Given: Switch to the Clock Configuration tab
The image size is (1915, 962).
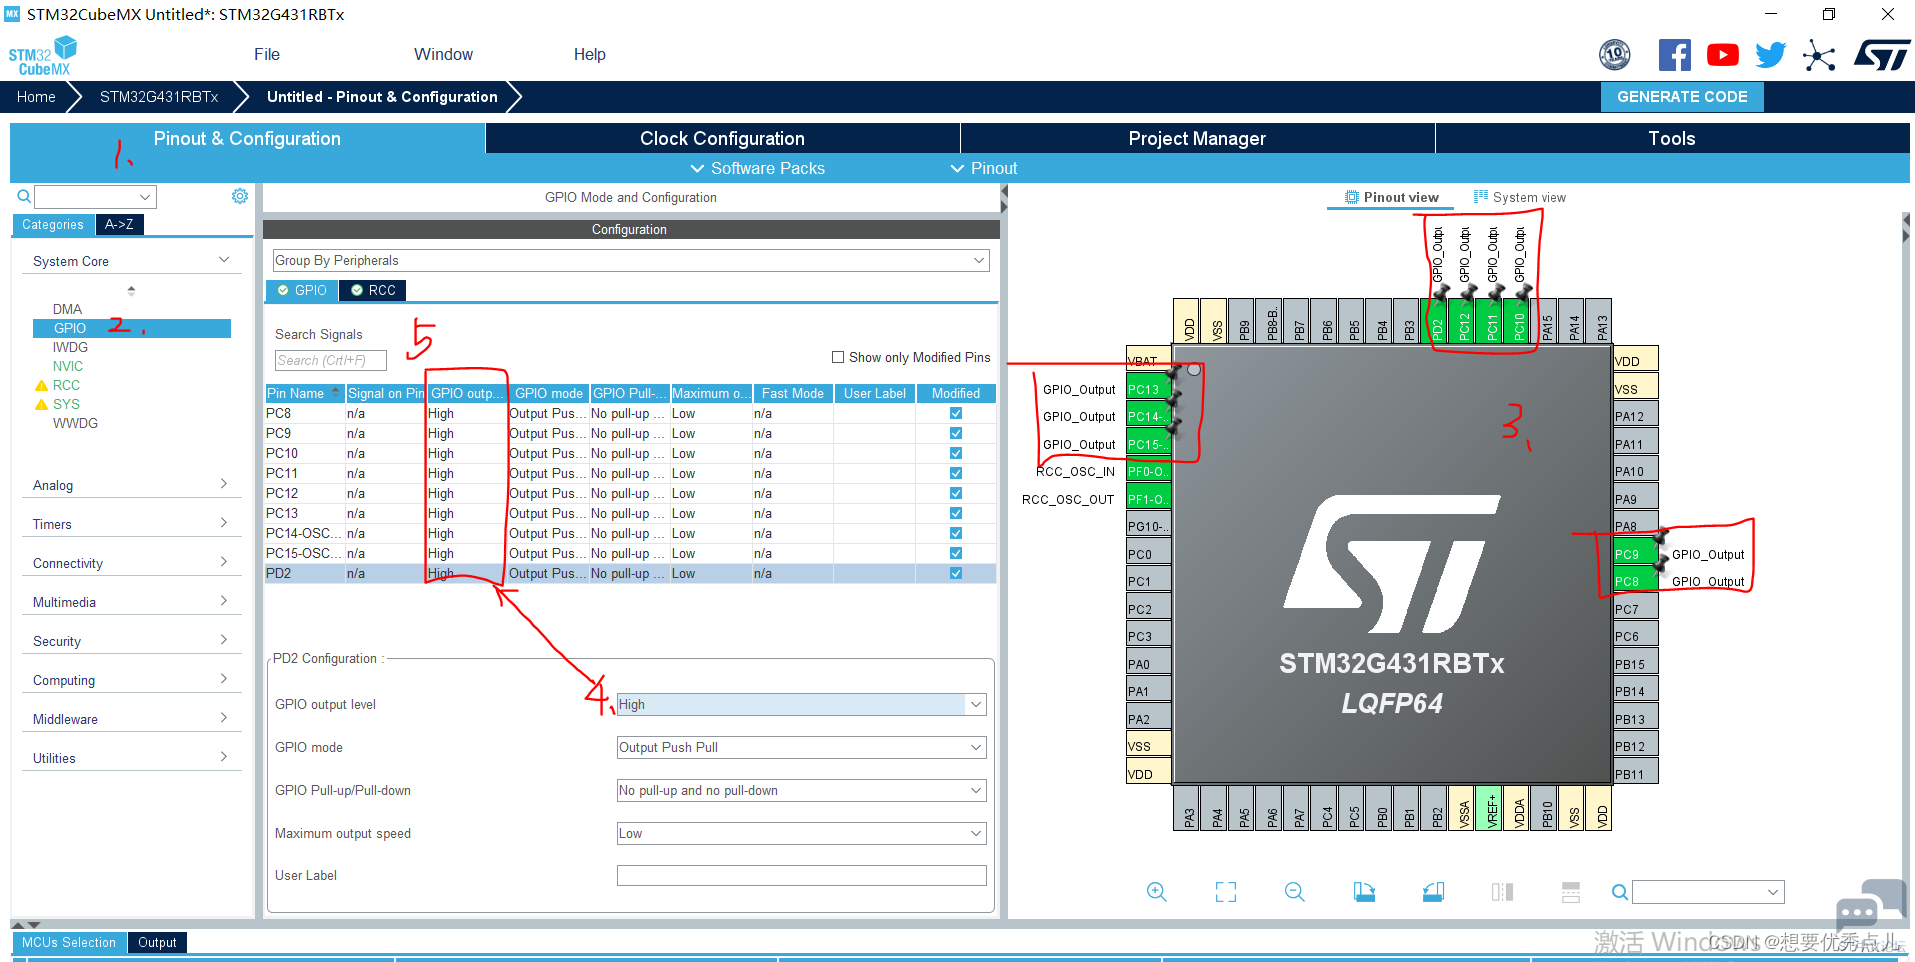Looking at the screenshot, I should [x=722, y=138].
